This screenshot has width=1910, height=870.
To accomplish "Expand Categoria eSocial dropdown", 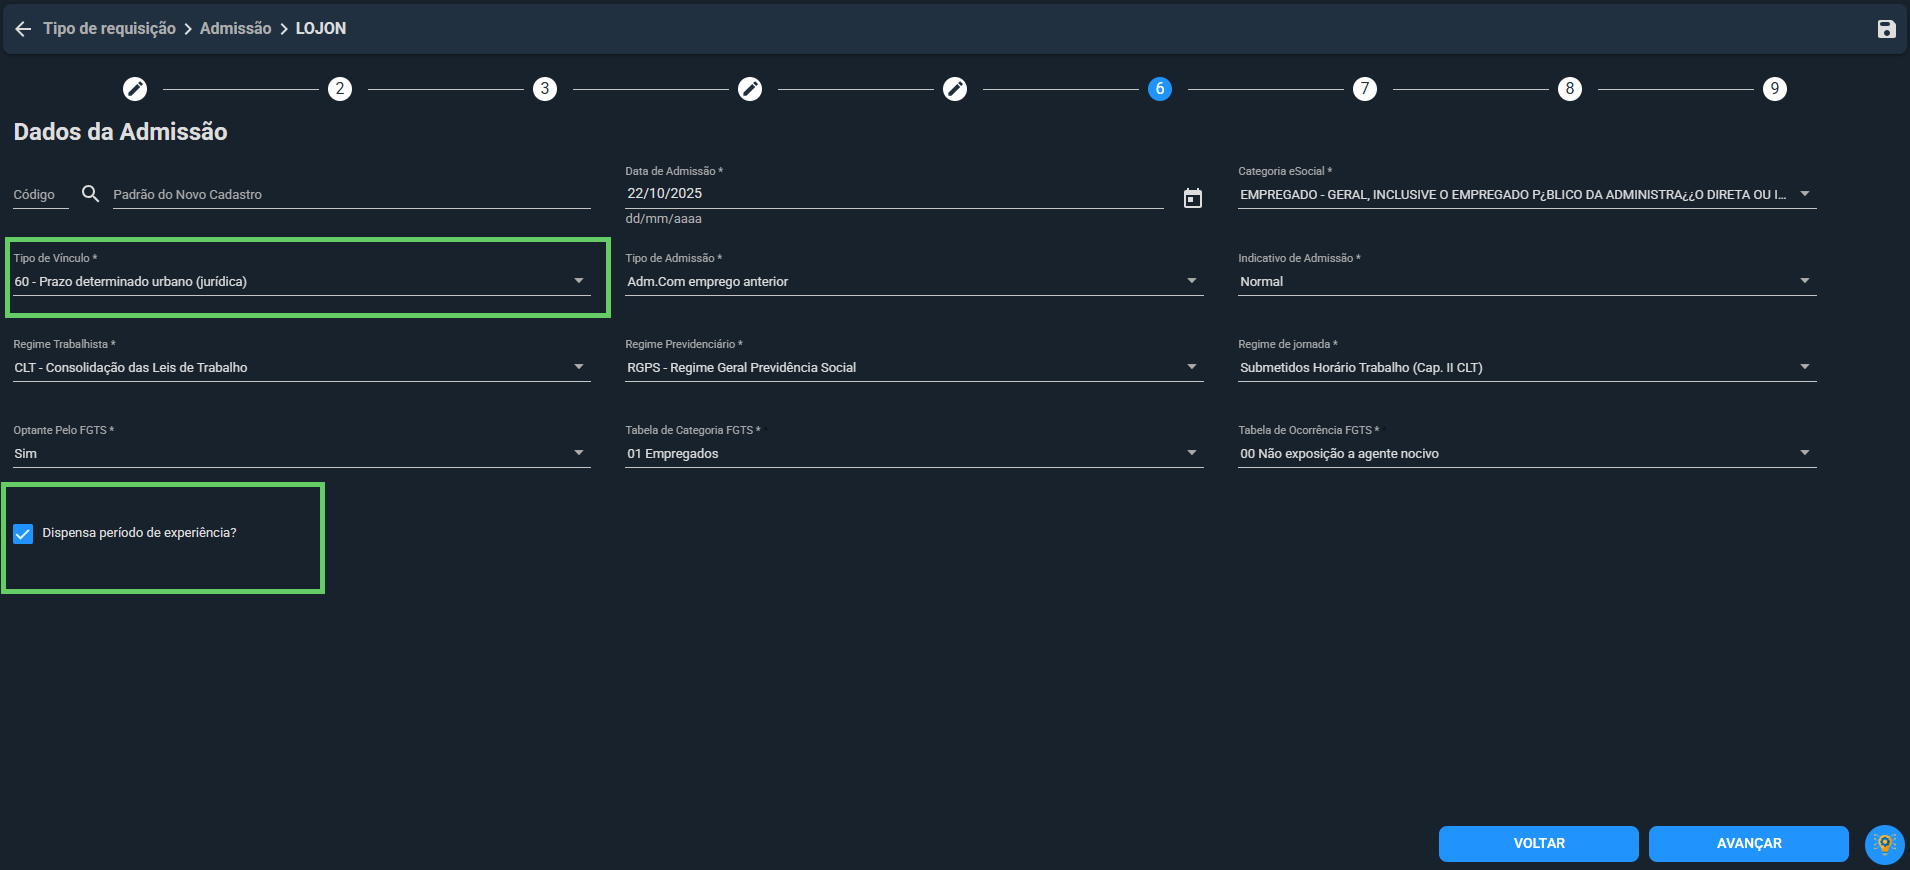I will pos(1527,195).
